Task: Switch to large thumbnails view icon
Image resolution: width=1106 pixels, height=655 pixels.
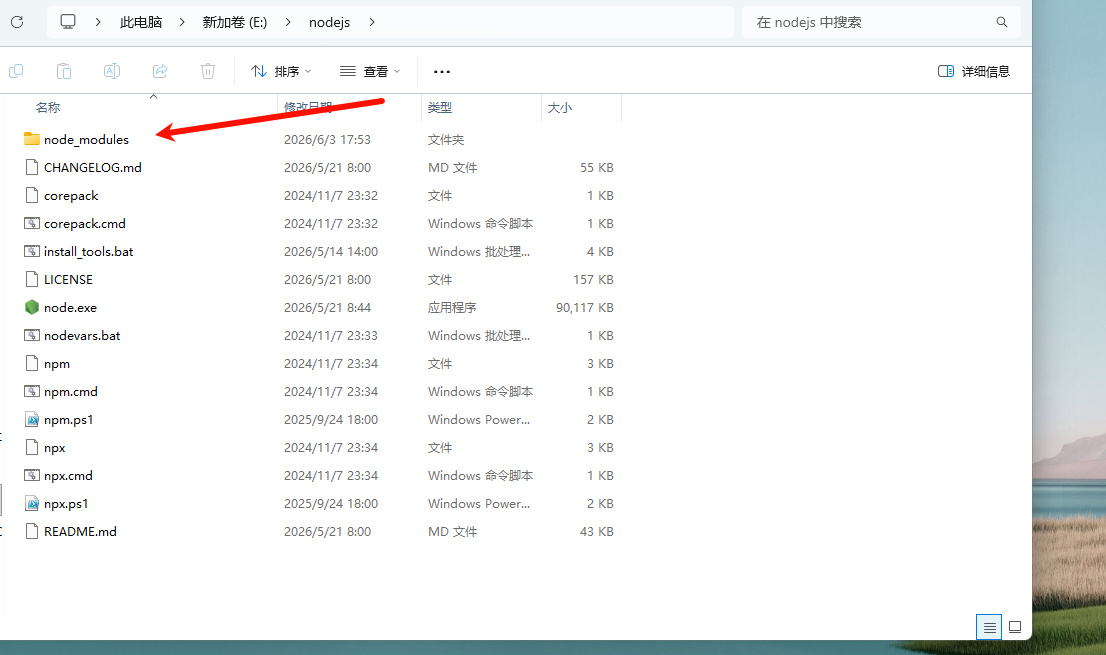Action: tap(1015, 627)
